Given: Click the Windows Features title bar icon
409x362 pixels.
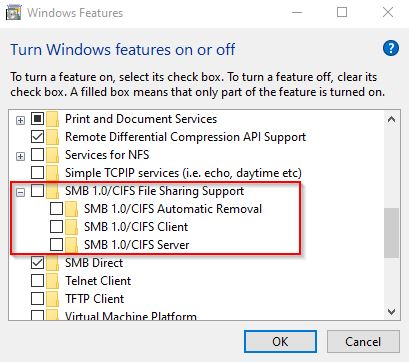Looking at the screenshot, I should [14, 13].
